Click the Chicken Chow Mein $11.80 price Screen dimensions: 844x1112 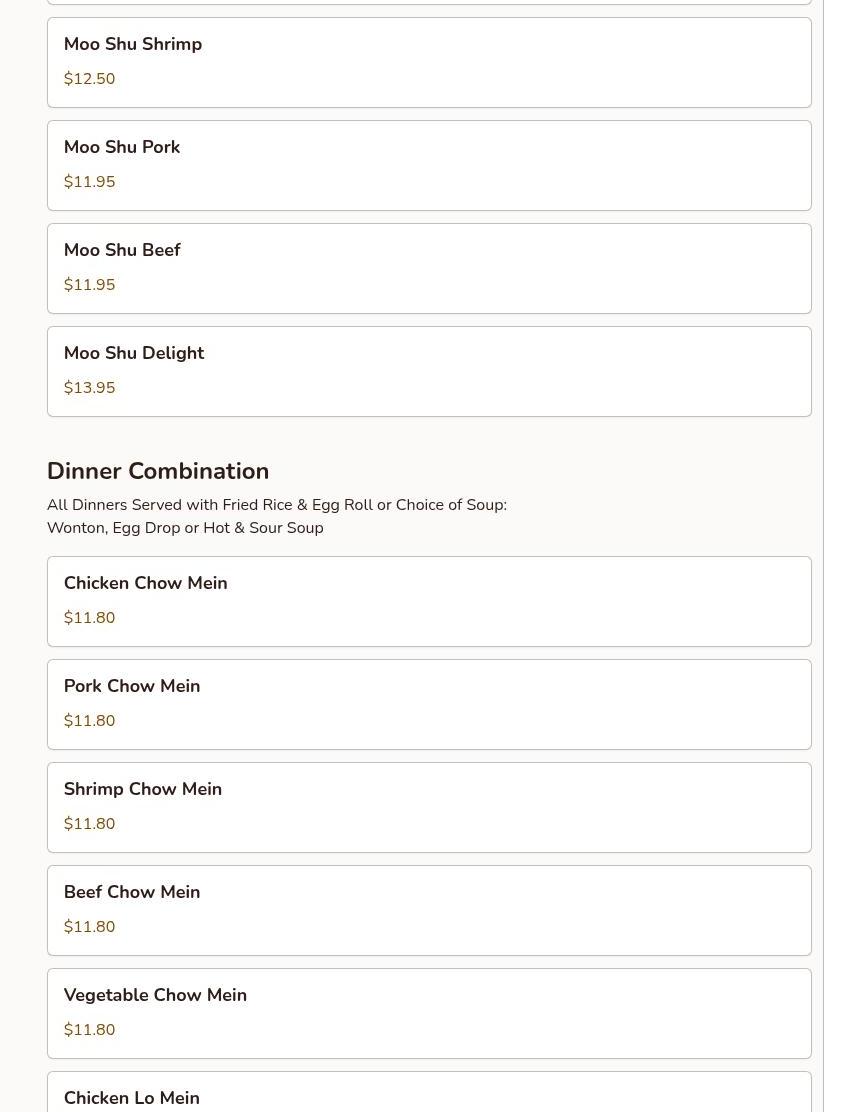pos(89,618)
